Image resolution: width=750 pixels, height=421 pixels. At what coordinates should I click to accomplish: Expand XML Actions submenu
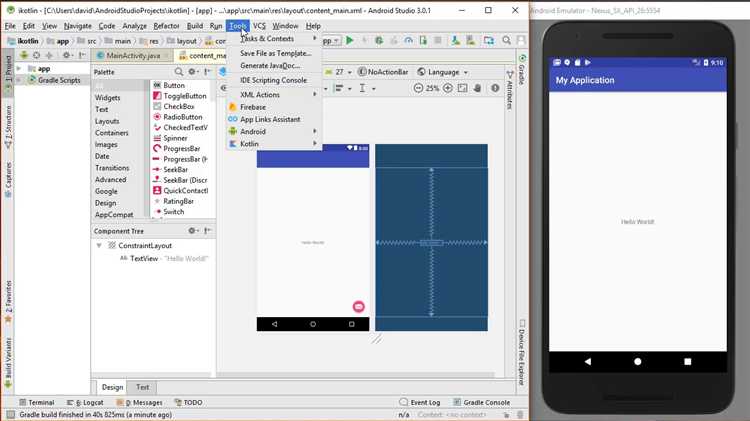273,95
